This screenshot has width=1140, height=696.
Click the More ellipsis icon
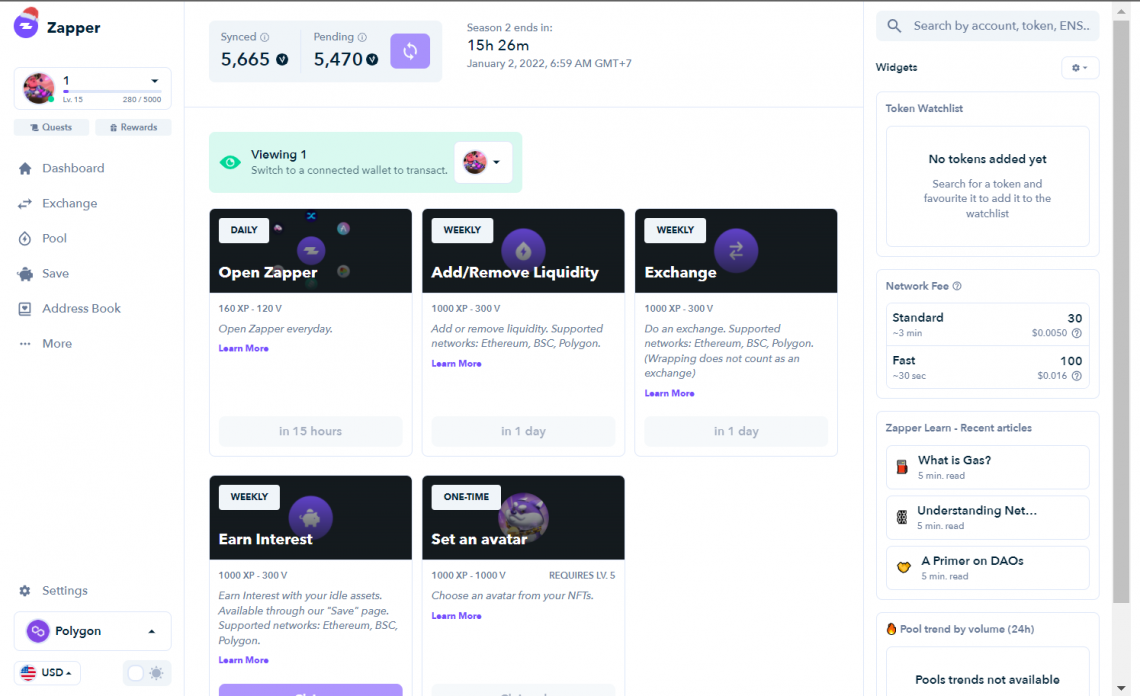(25, 344)
